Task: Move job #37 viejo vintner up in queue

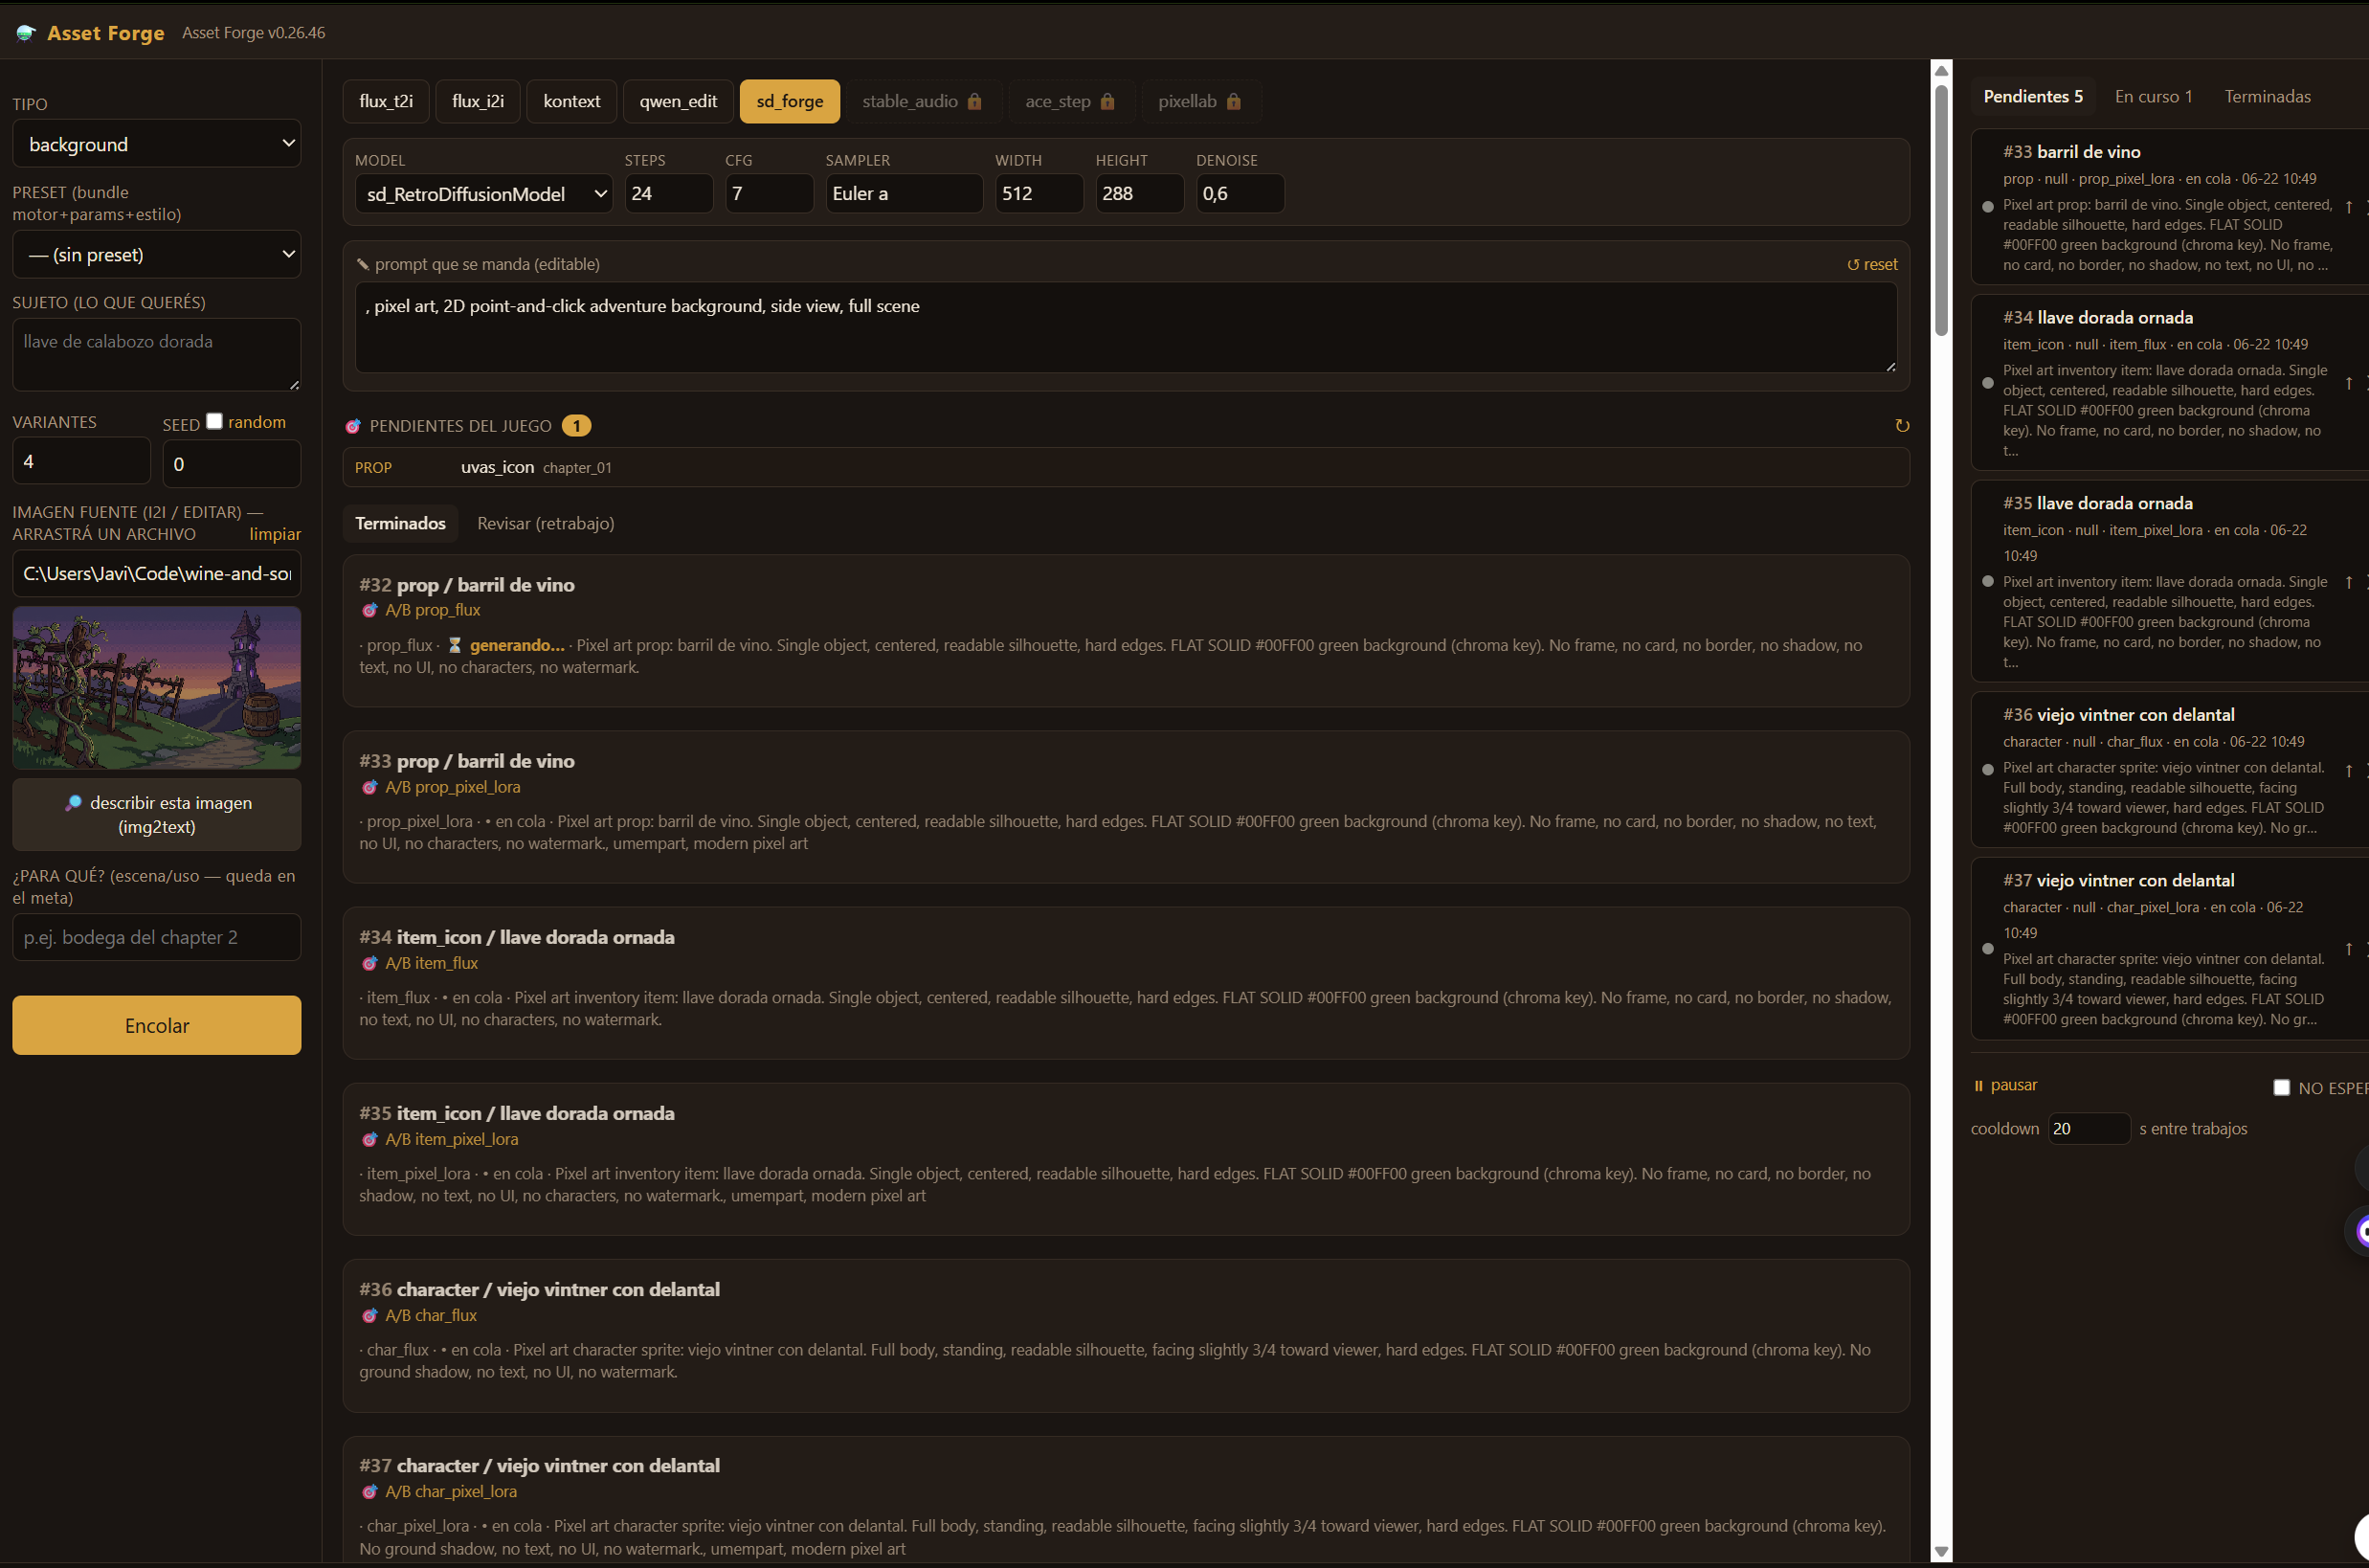Action: (2349, 948)
